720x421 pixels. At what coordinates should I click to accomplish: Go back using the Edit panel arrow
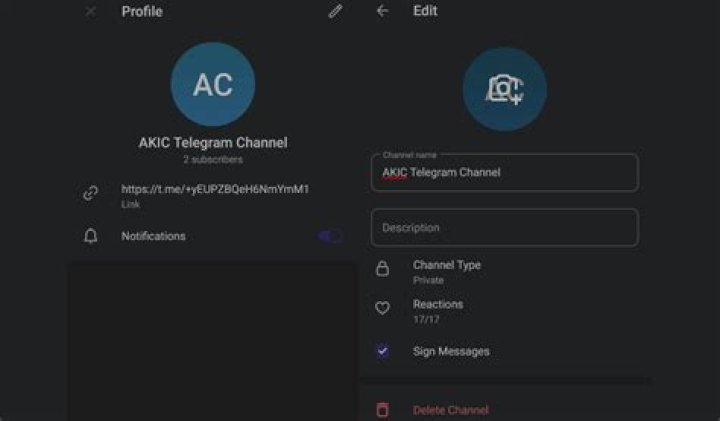382,12
